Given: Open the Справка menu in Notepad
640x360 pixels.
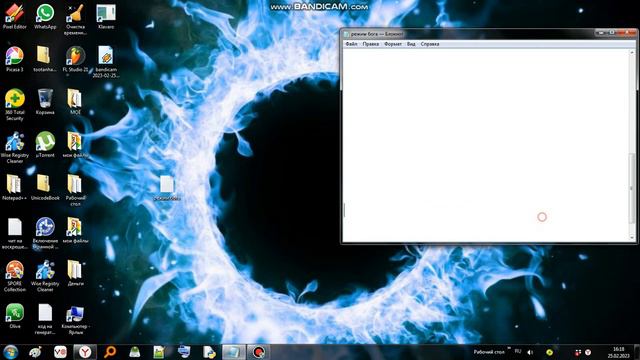Looking at the screenshot, I should (430, 44).
